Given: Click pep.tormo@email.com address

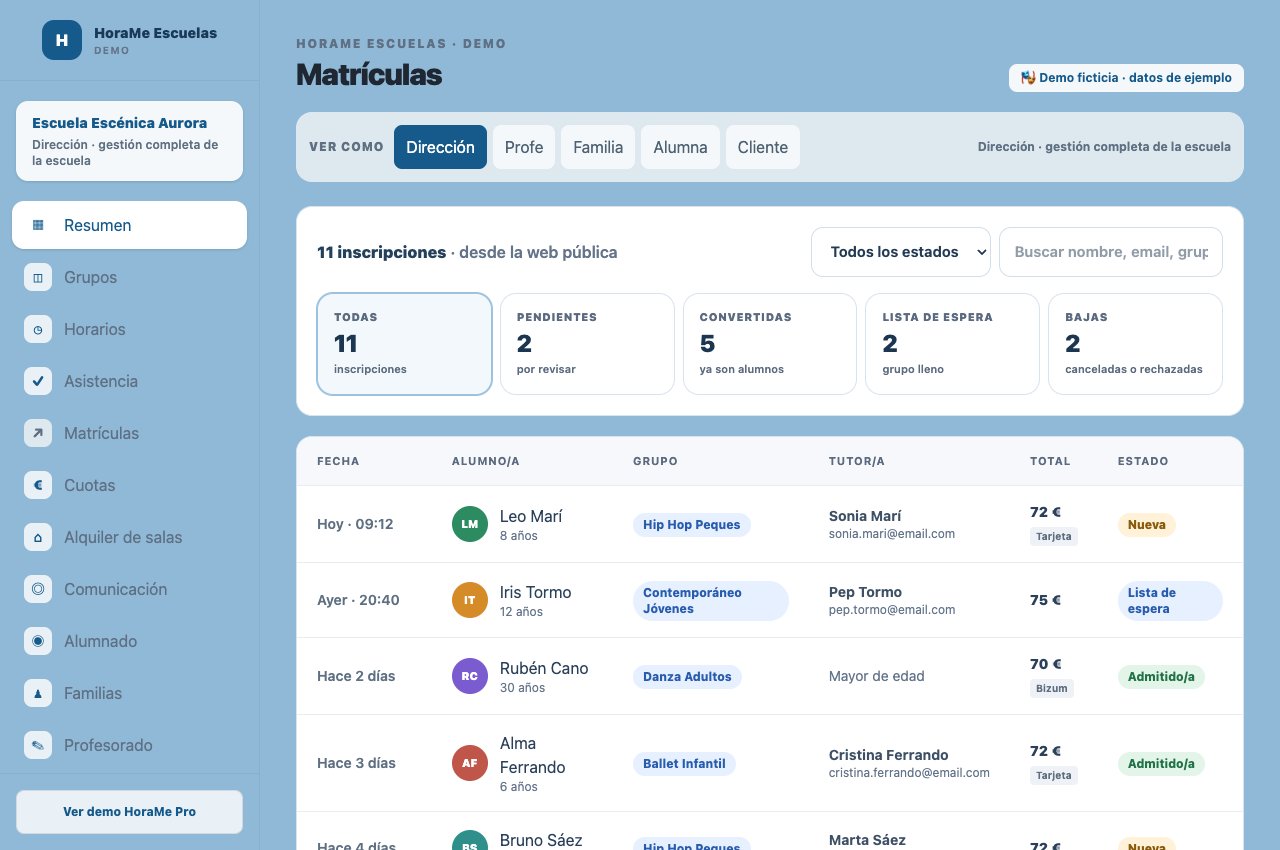Looking at the screenshot, I should pos(892,610).
